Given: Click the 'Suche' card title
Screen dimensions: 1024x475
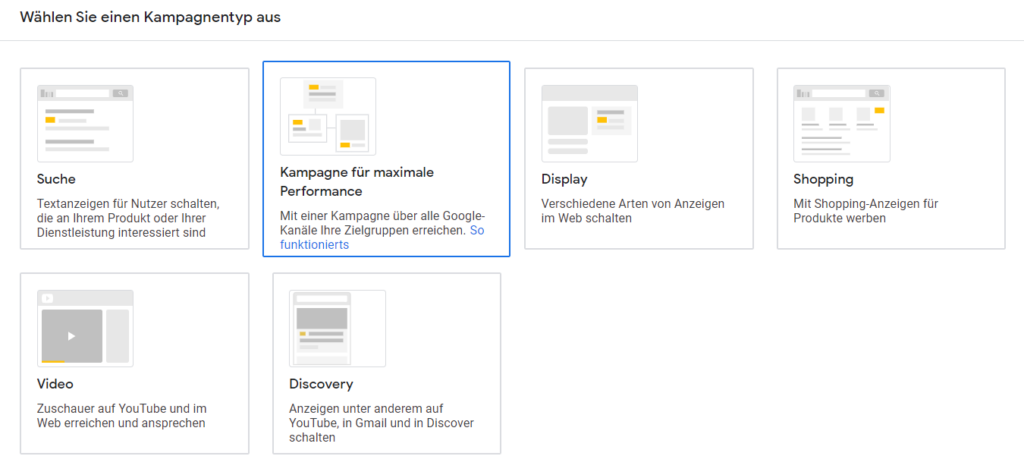Looking at the screenshot, I should pos(56,179).
